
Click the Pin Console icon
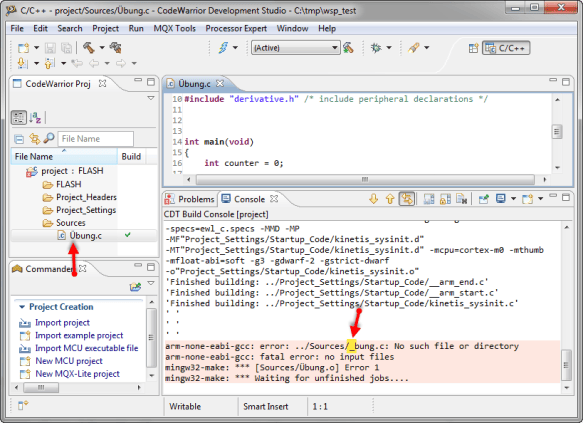[483, 199]
